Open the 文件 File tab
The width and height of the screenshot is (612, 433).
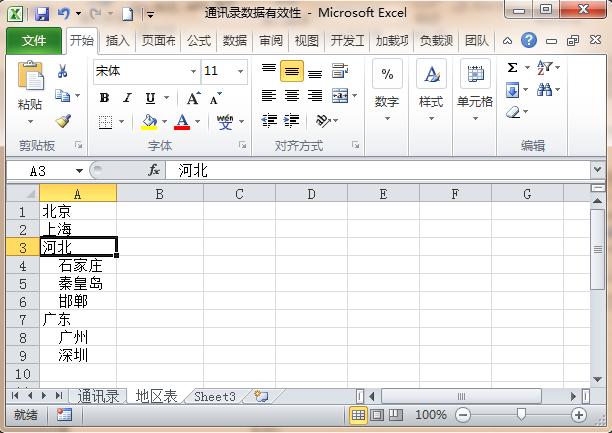34,41
